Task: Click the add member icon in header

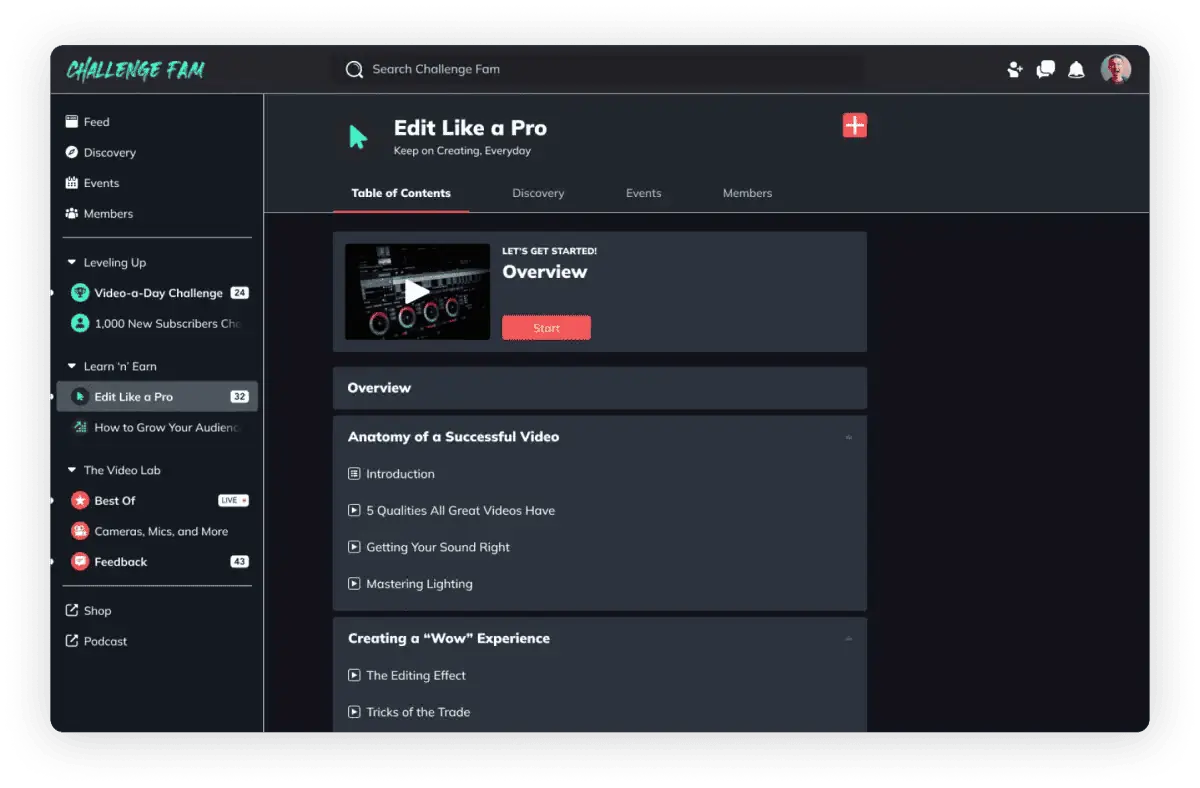Action: [x=1015, y=69]
